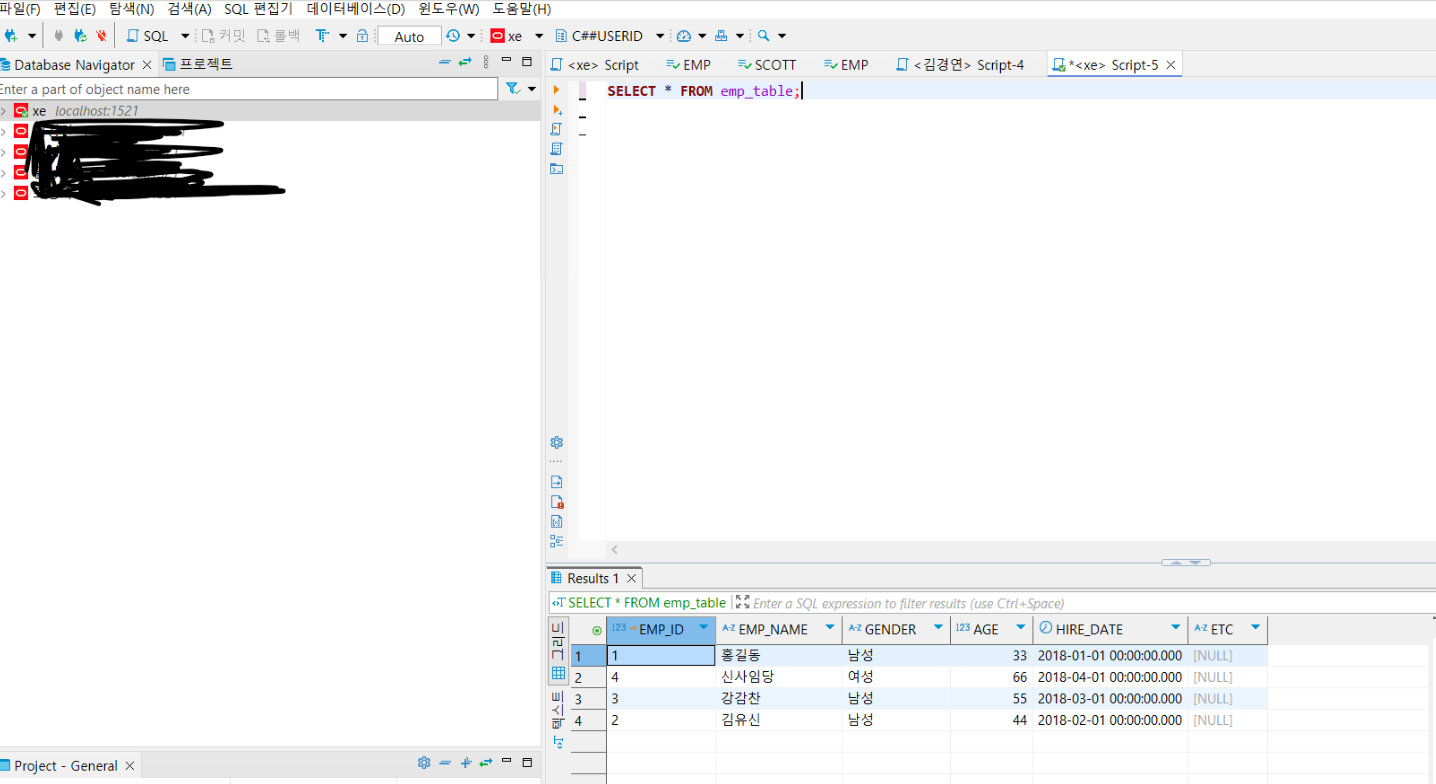The height and width of the screenshot is (784, 1436).
Task: Click the outline icon at editor sidebar bottom
Action: pyautogui.click(x=557, y=541)
